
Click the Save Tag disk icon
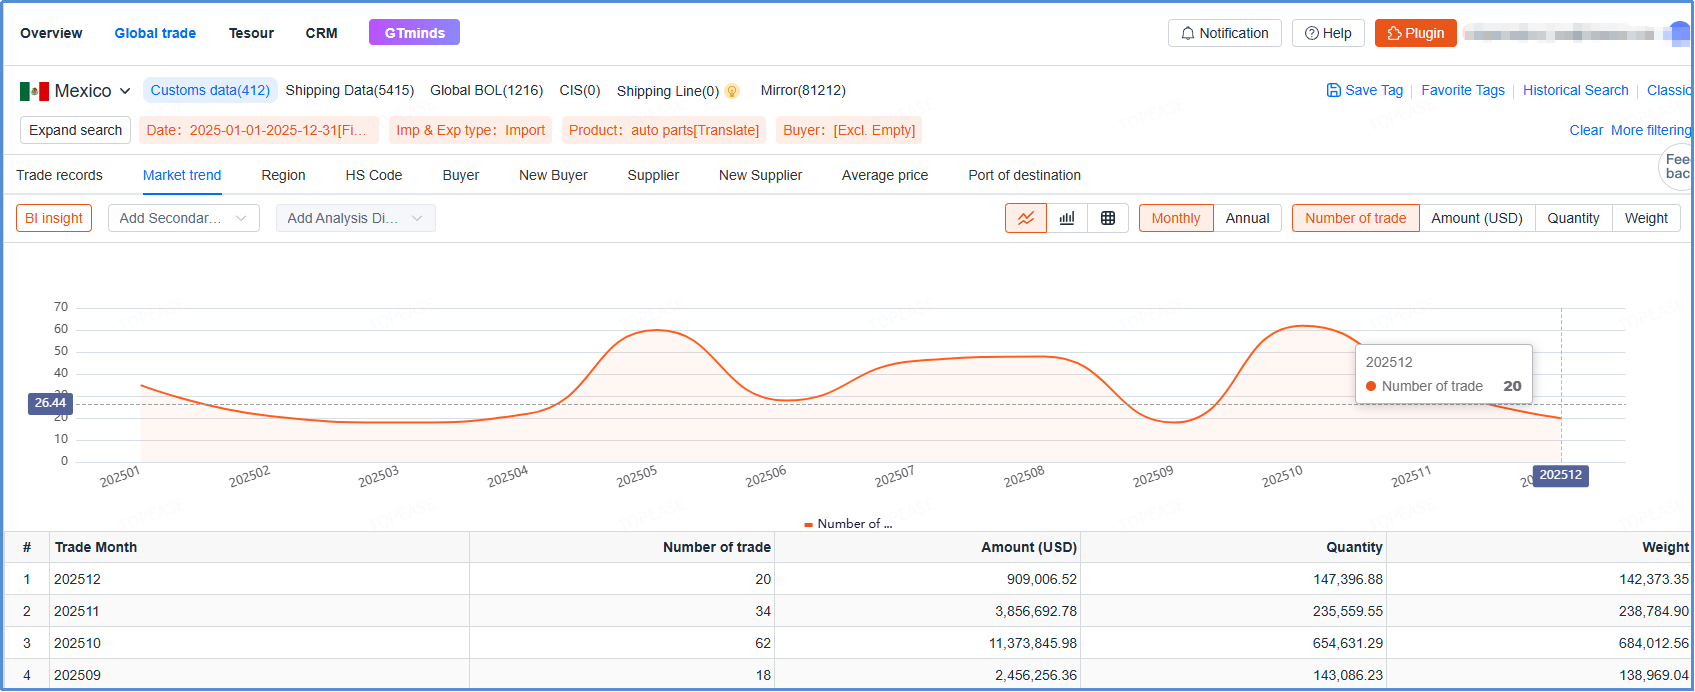click(1333, 90)
